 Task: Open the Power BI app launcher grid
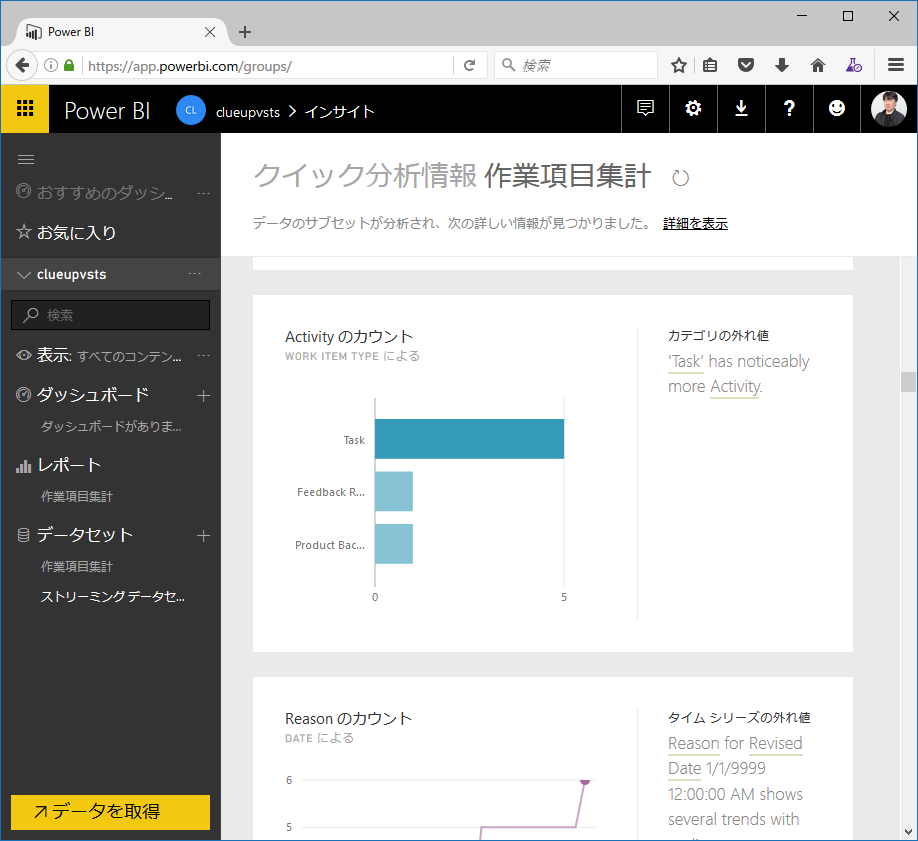(x=25, y=109)
